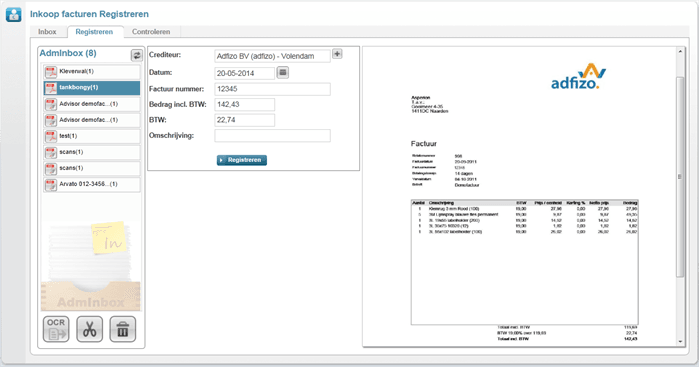699x367 pixels.
Task: Click the empty Omschrijving field
Action: [x=272, y=136]
